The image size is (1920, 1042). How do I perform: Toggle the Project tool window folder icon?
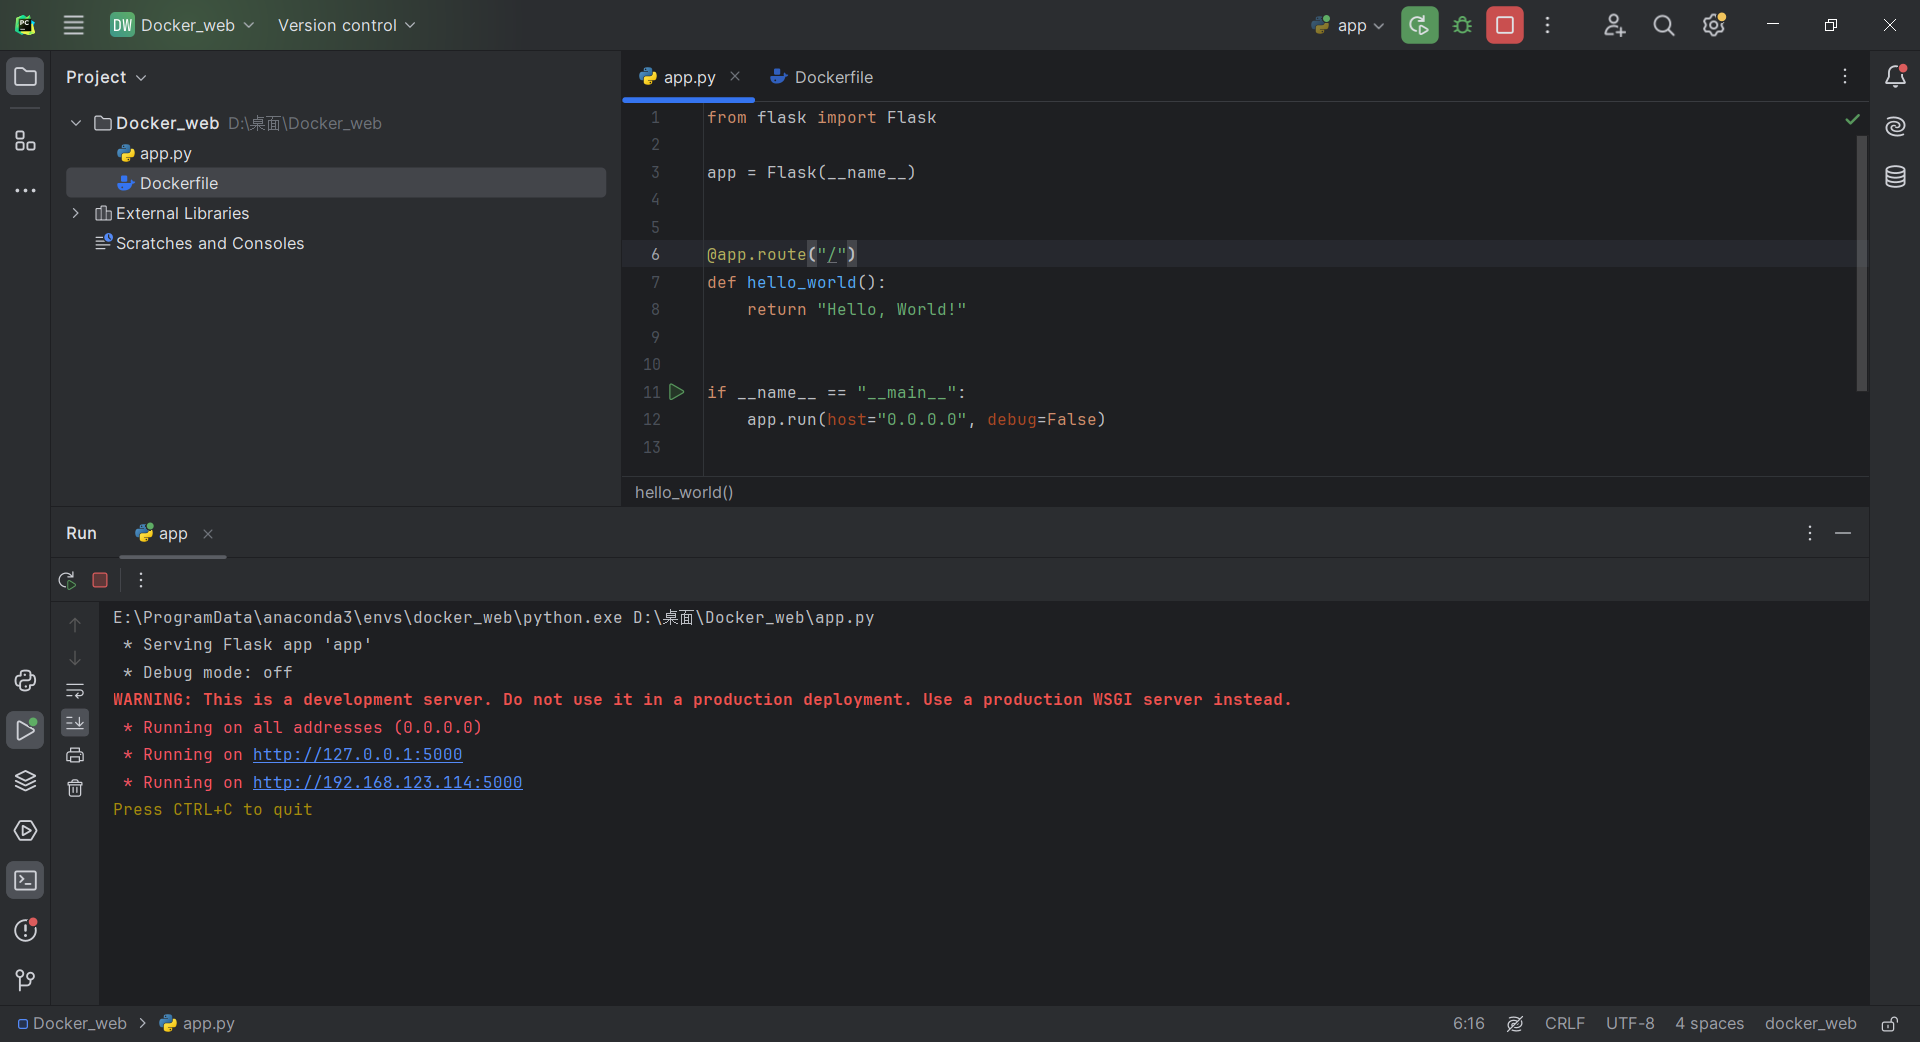pyautogui.click(x=25, y=76)
